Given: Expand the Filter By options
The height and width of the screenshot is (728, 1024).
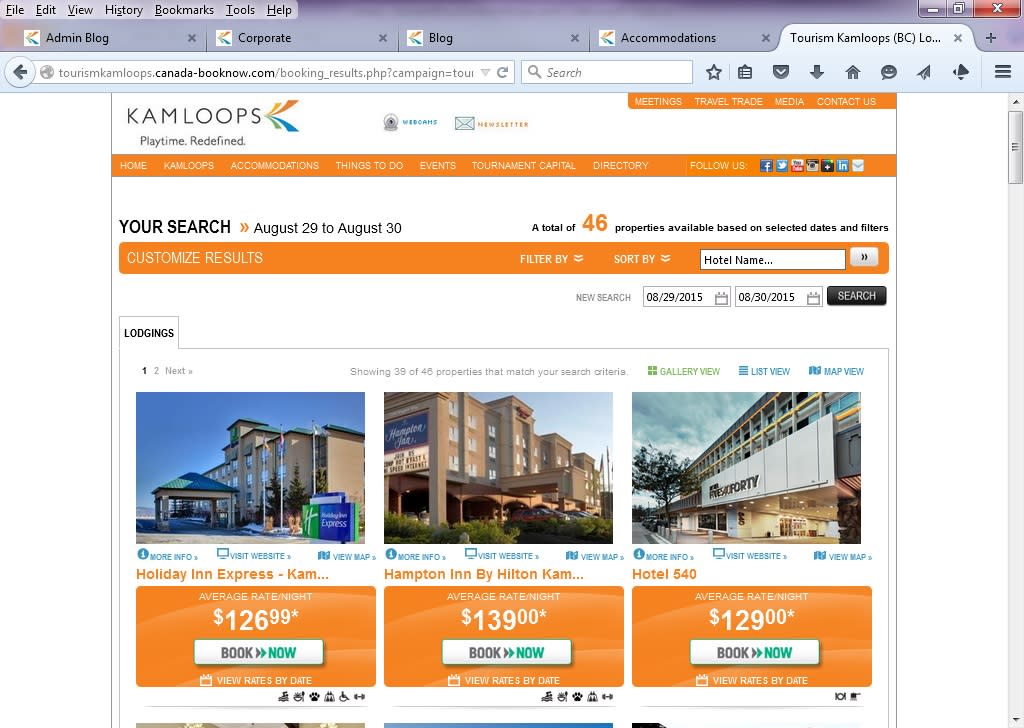Looking at the screenshot, I should [551, 259].
